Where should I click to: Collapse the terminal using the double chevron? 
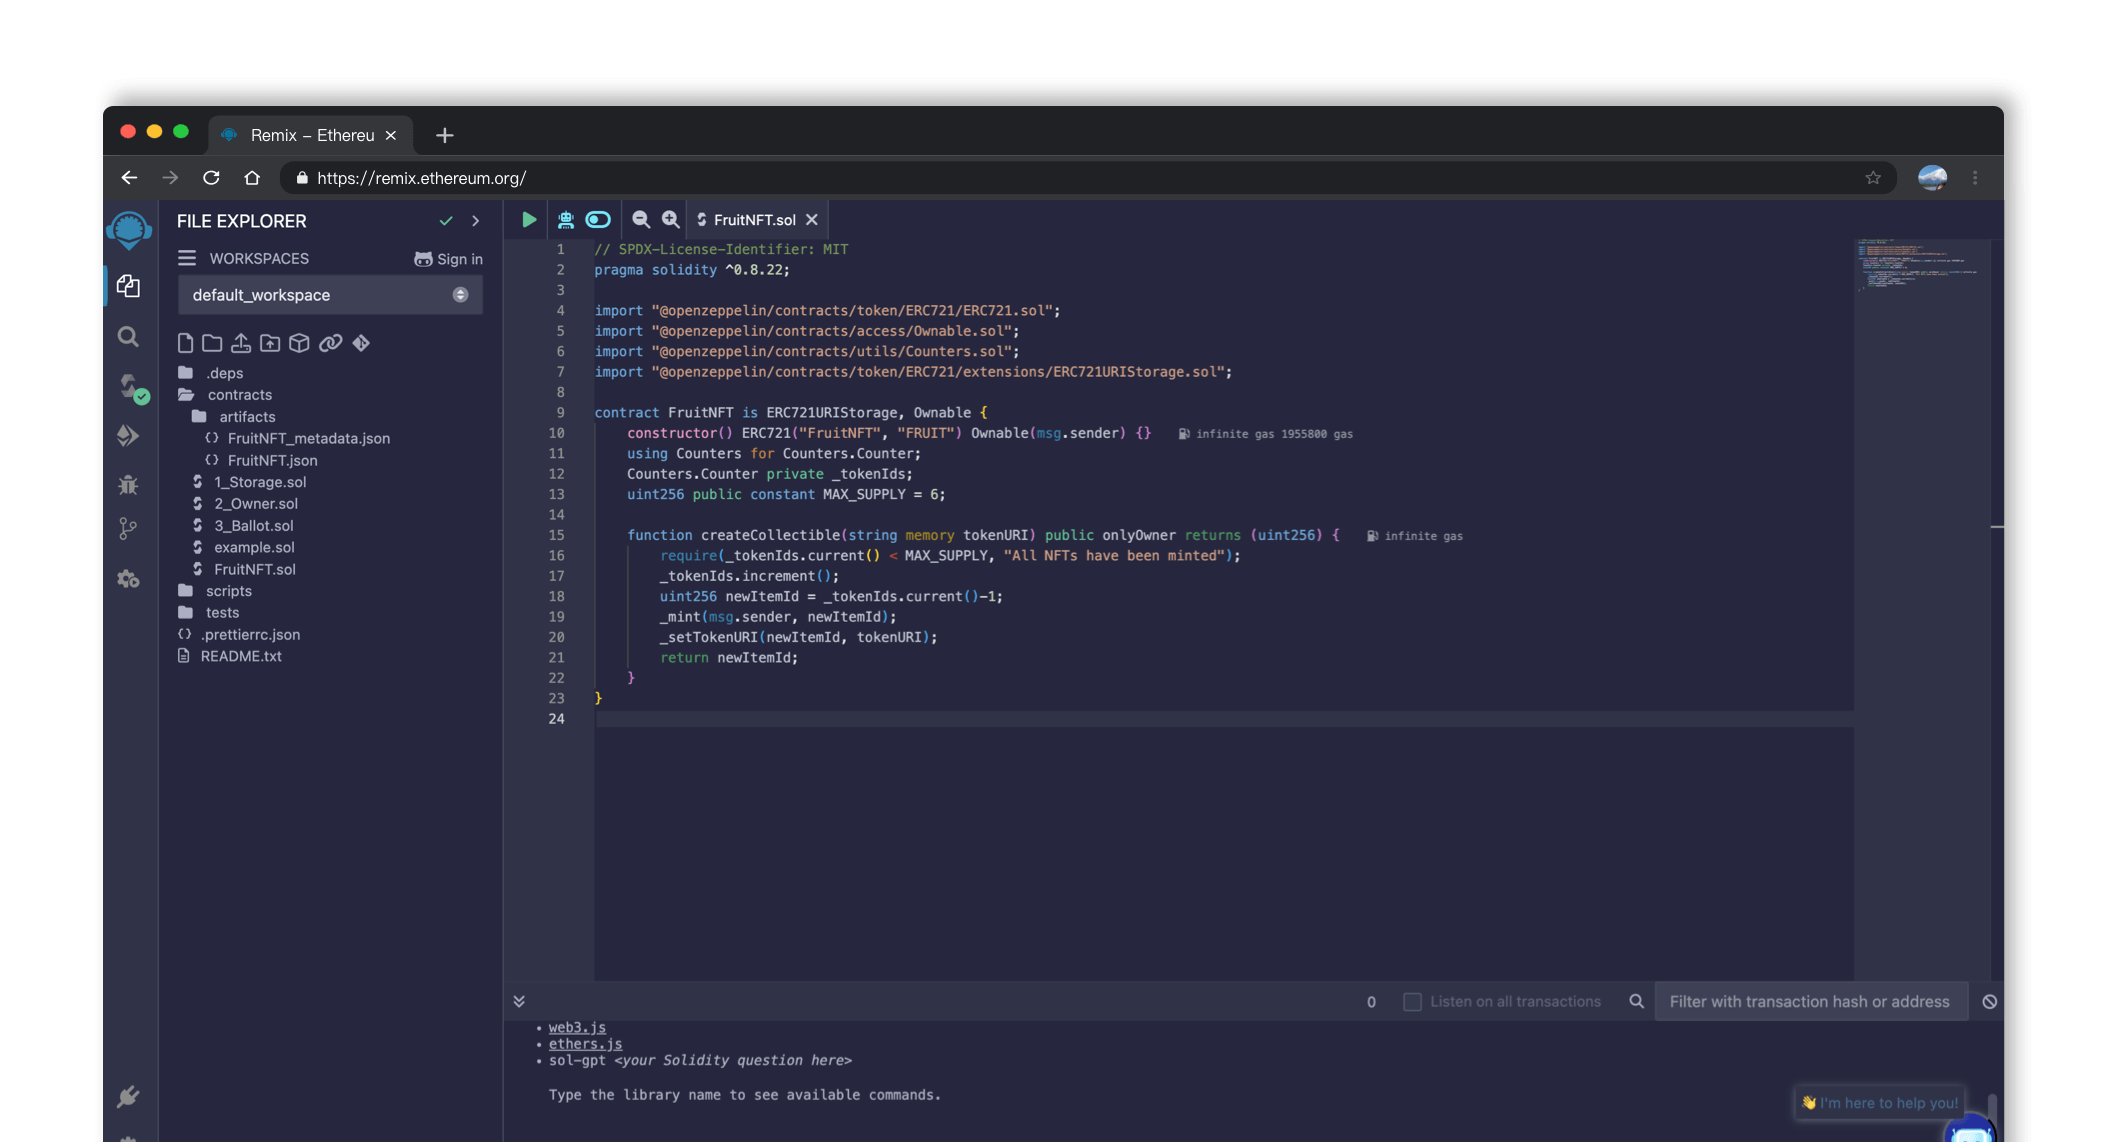point(519,1000)
